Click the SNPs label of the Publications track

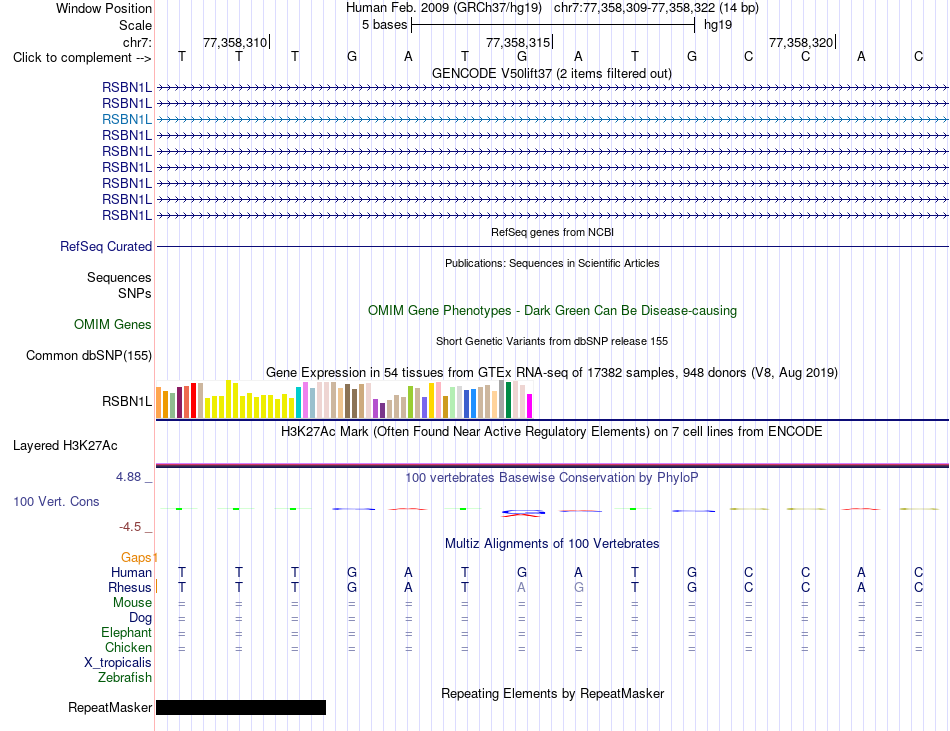(x=135, y=293)
